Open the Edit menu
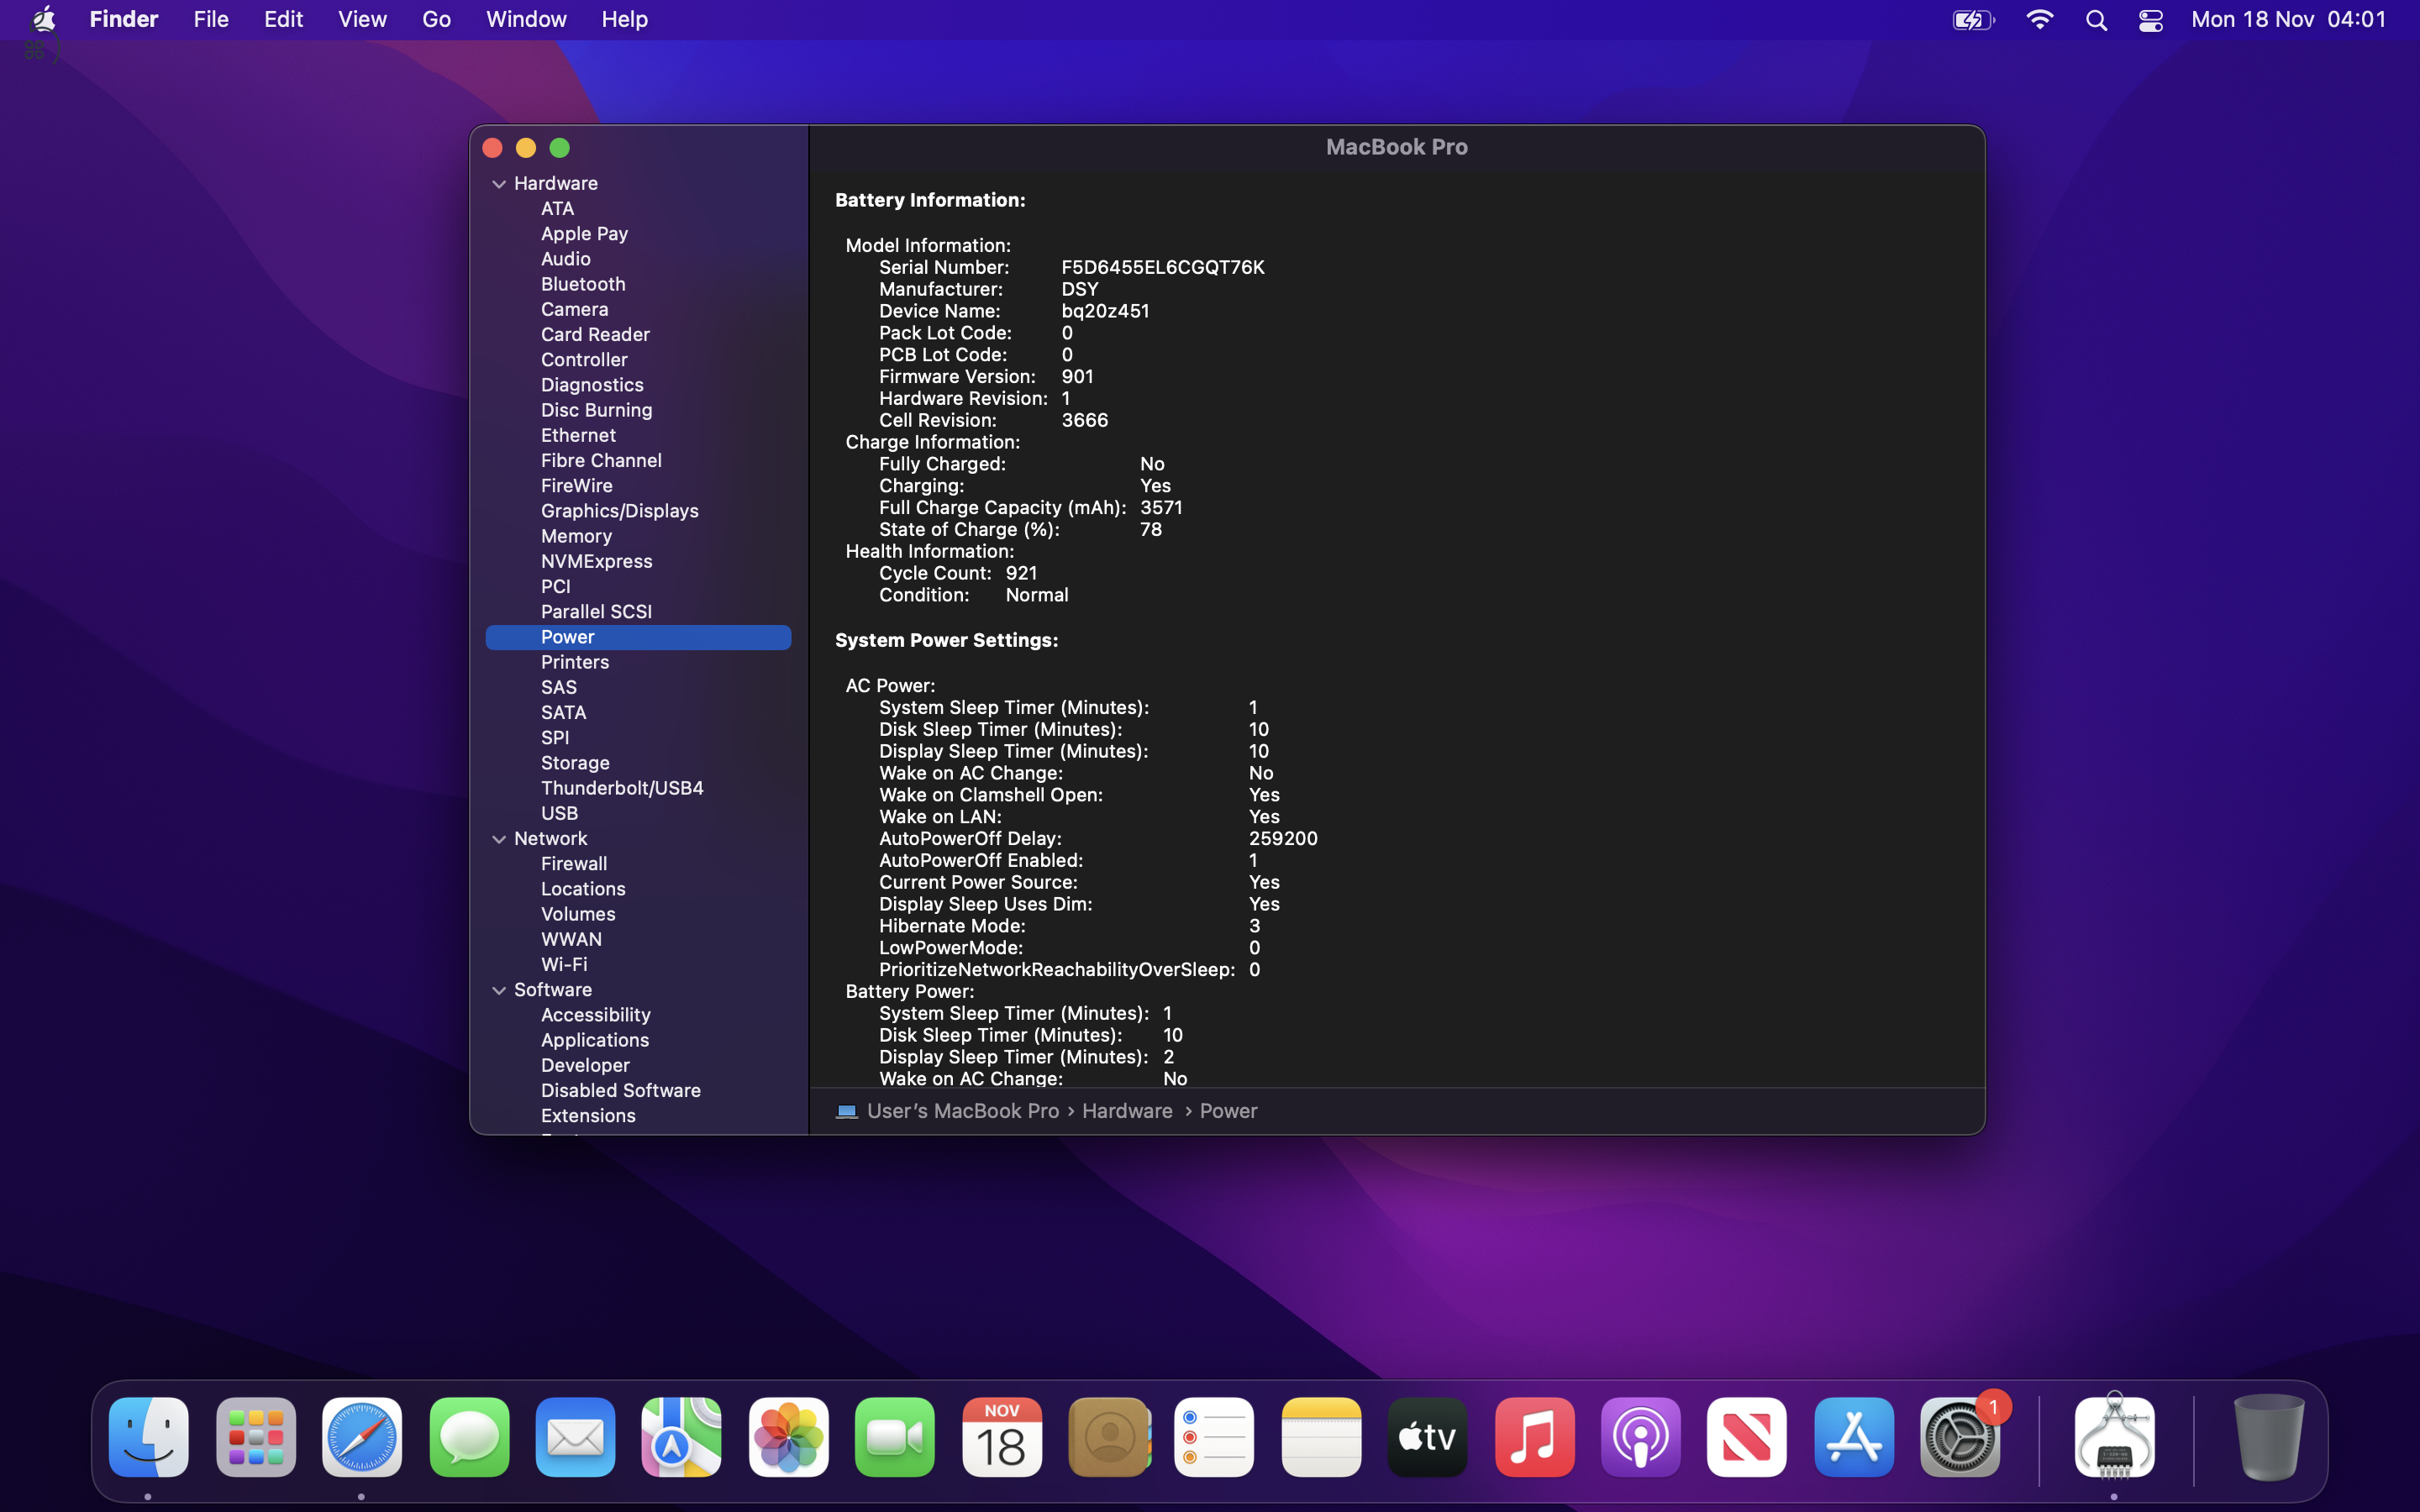This screenshot has height=1512, width=2420. point(283,19)
